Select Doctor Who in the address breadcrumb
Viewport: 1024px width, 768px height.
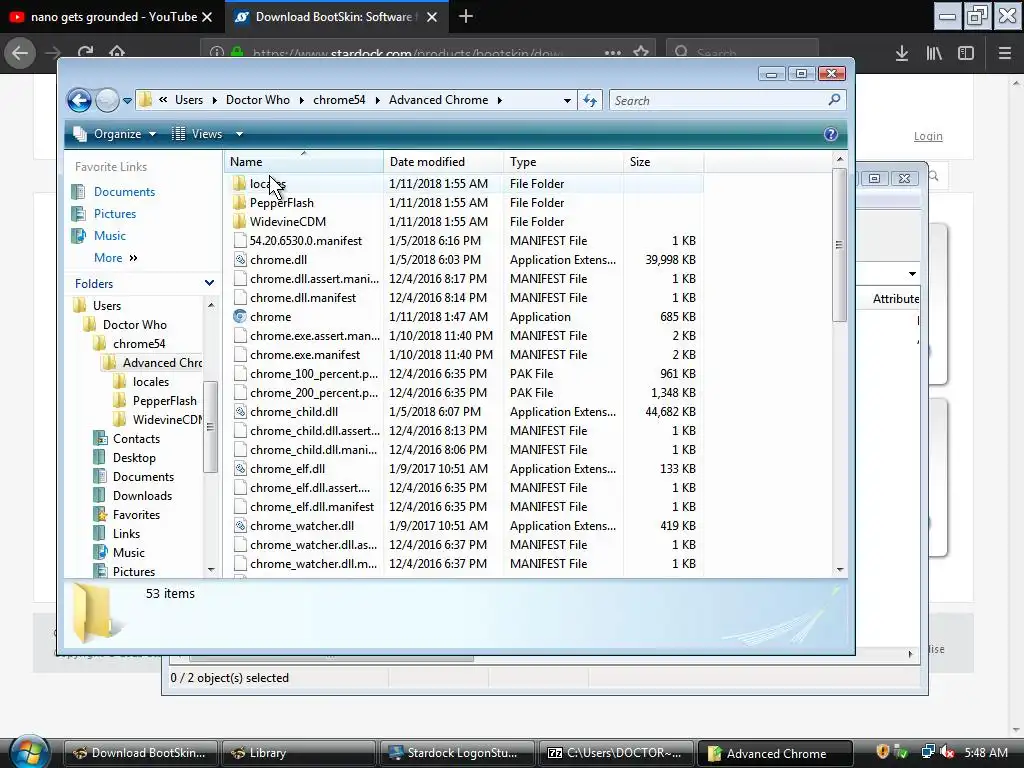tap(257, 100)
